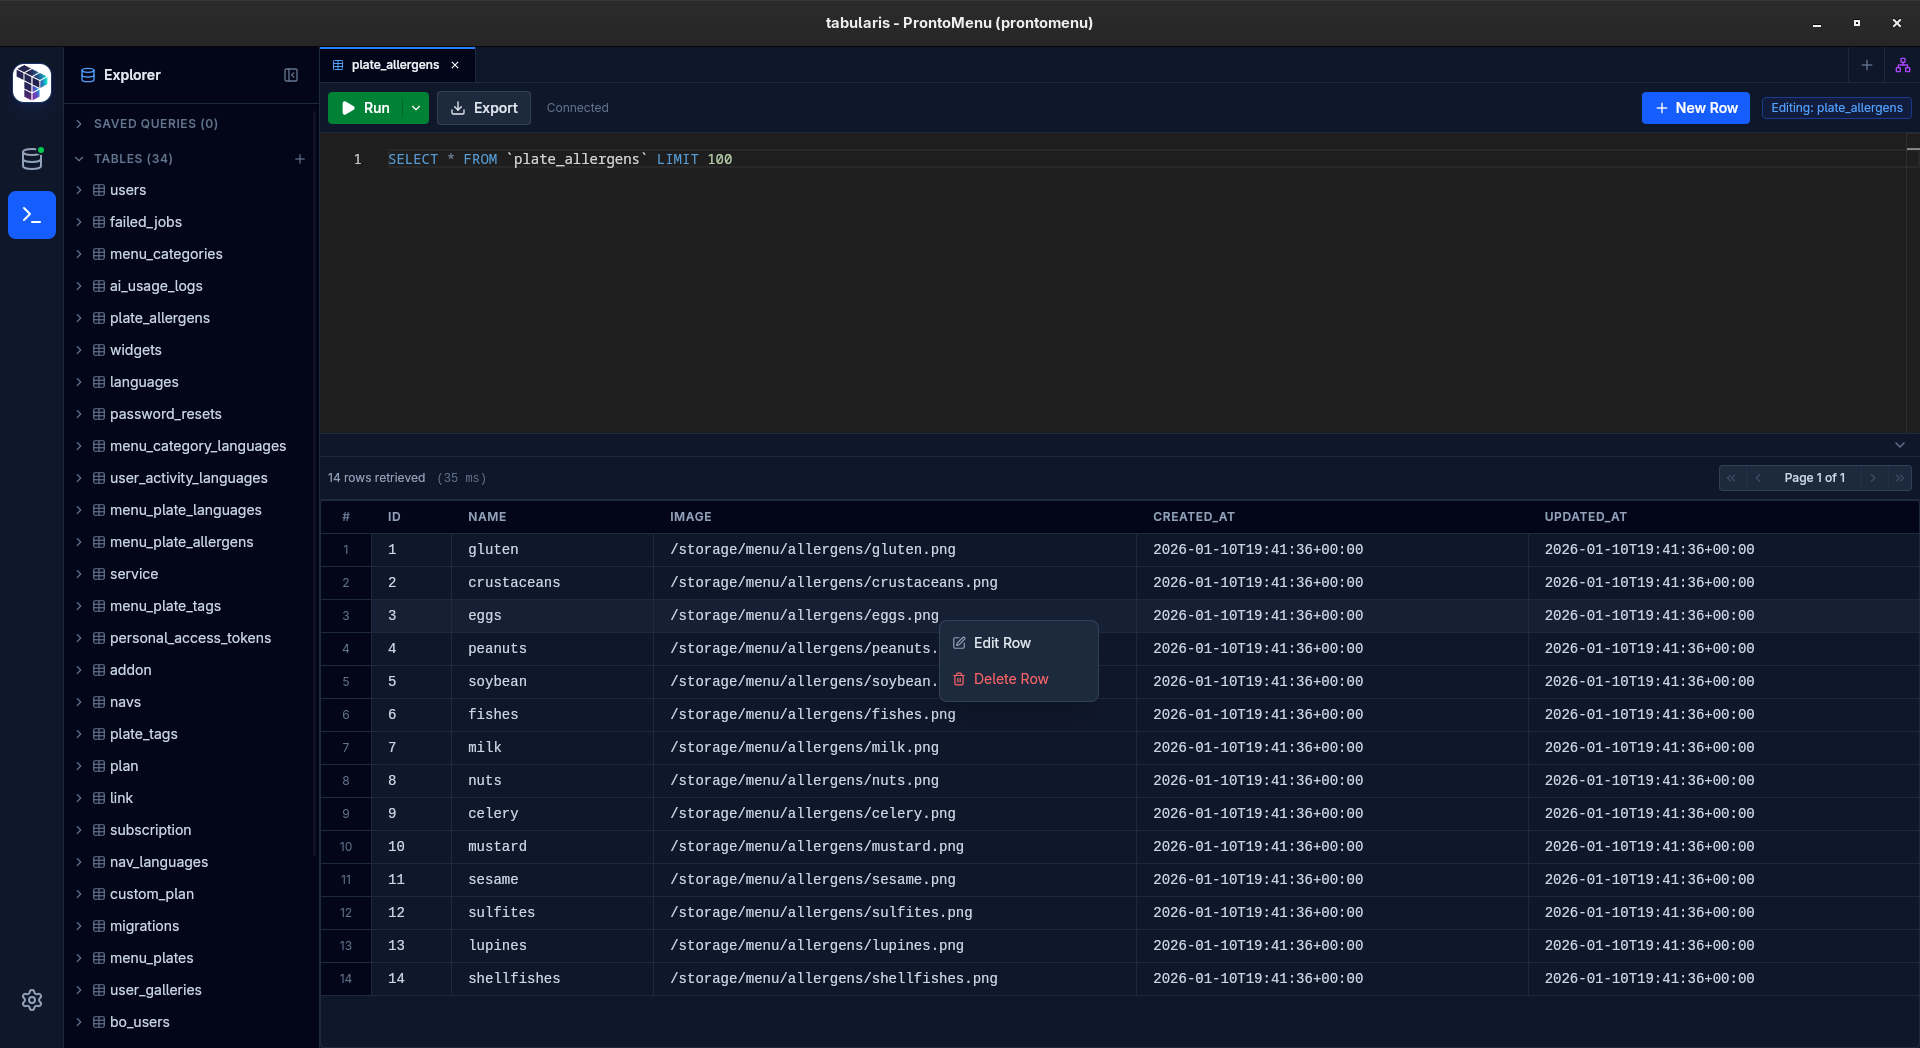The width and height of the screenshot is (1920, 1048).
Task: Switch to the plate_allergens tab
Action: coord(394,64)
